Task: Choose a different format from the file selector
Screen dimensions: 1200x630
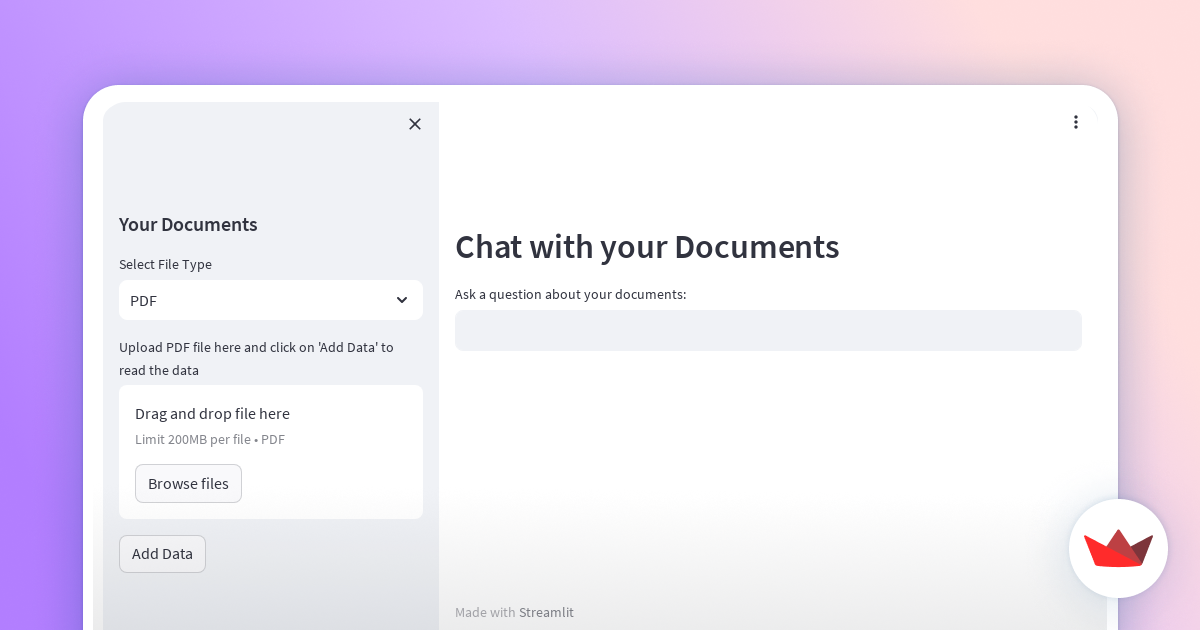Action: [270, 300]
